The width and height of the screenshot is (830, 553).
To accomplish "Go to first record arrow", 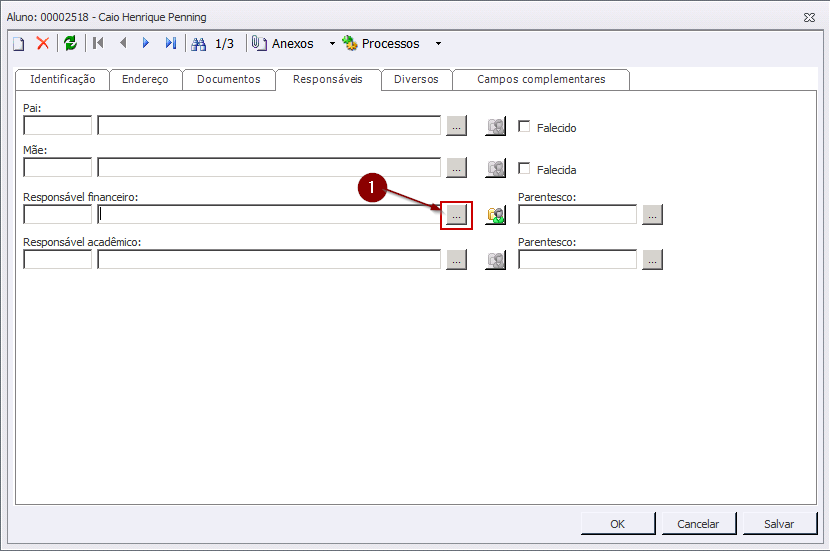I will [98, 44].
